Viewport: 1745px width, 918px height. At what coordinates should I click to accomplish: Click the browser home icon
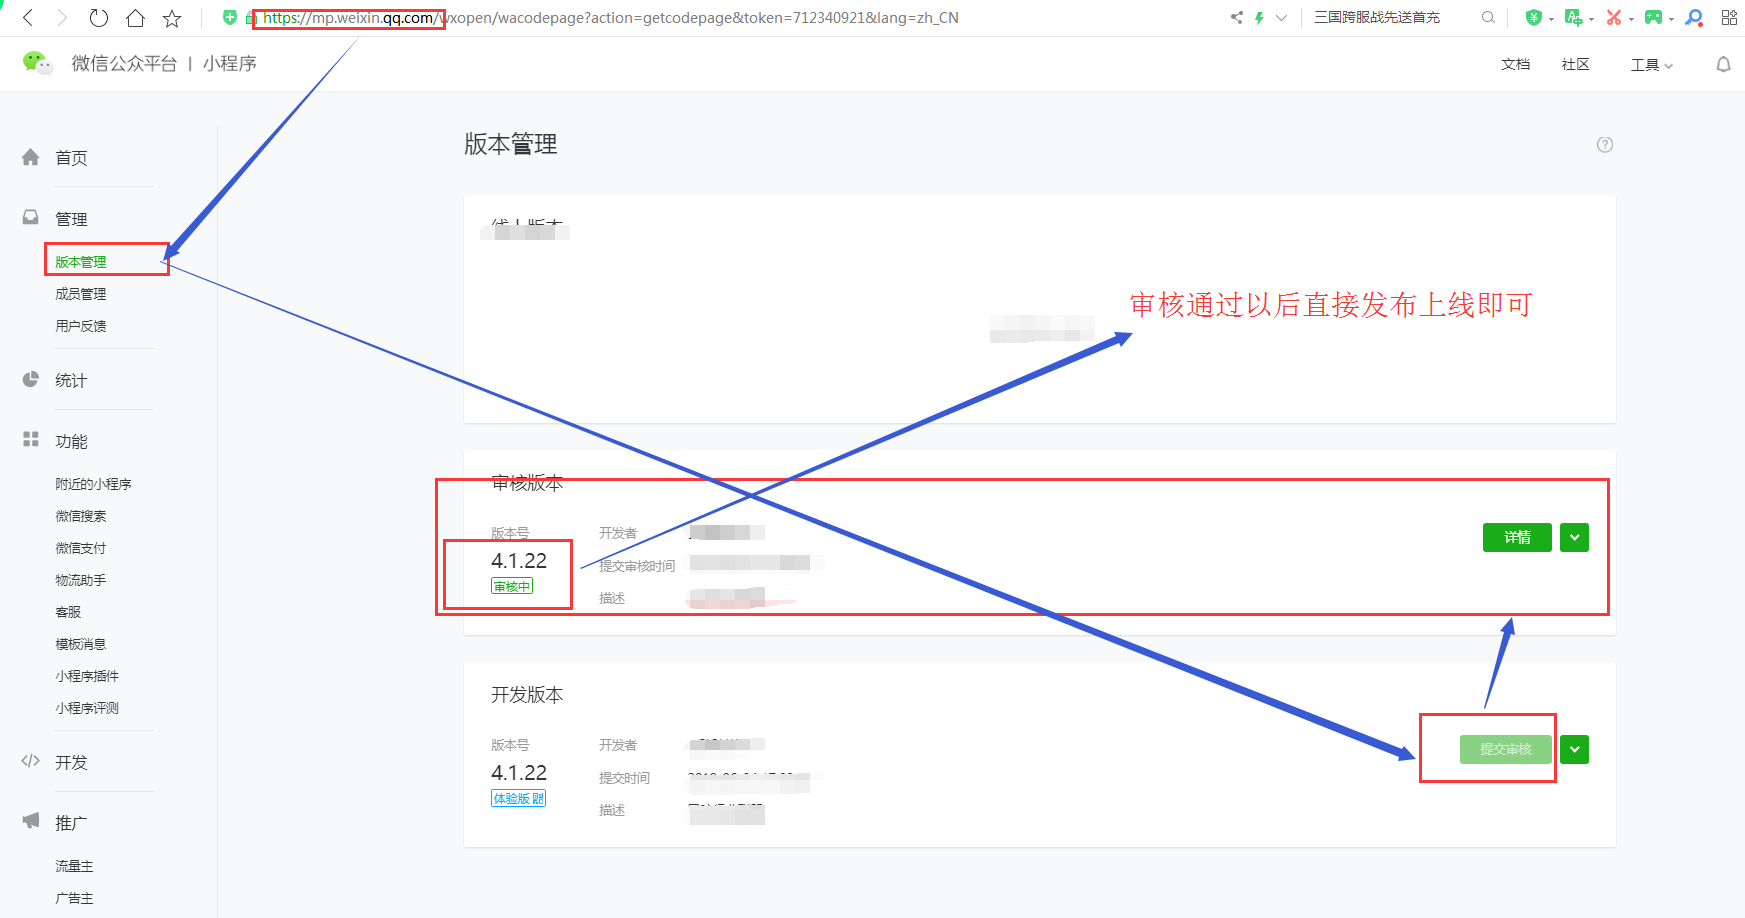coord(135,18)
